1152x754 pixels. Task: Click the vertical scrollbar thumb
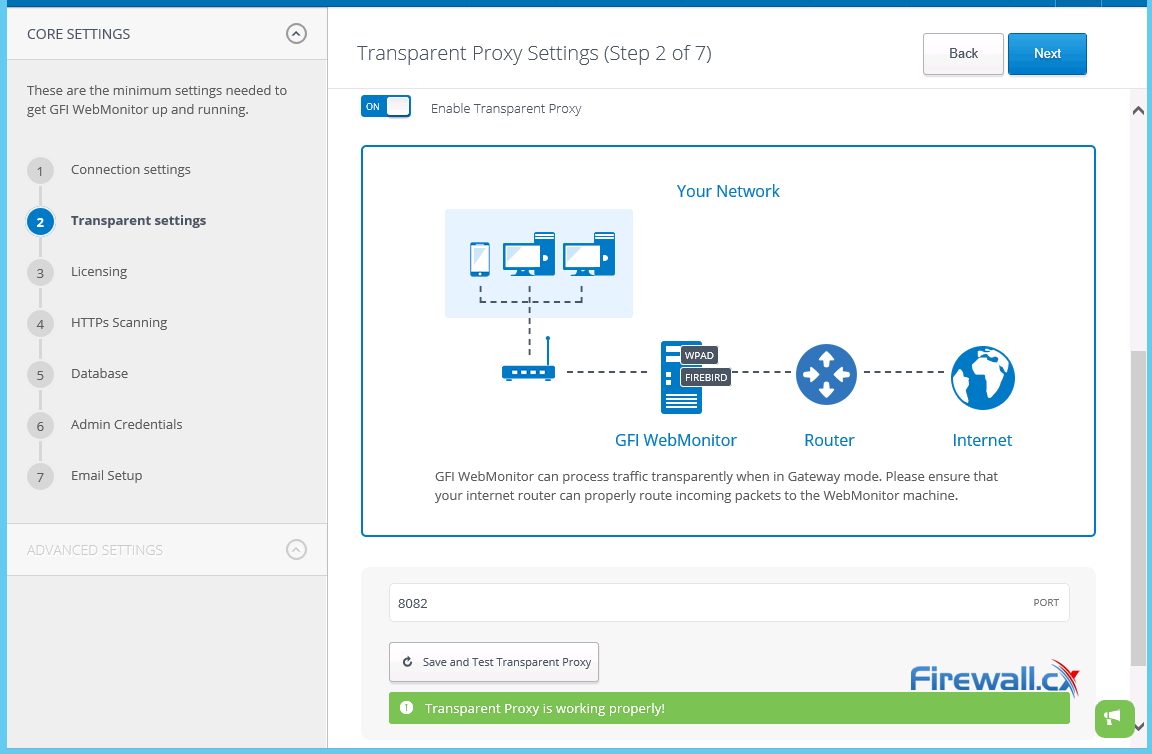pyautogui.click(x=1138, y=509)
